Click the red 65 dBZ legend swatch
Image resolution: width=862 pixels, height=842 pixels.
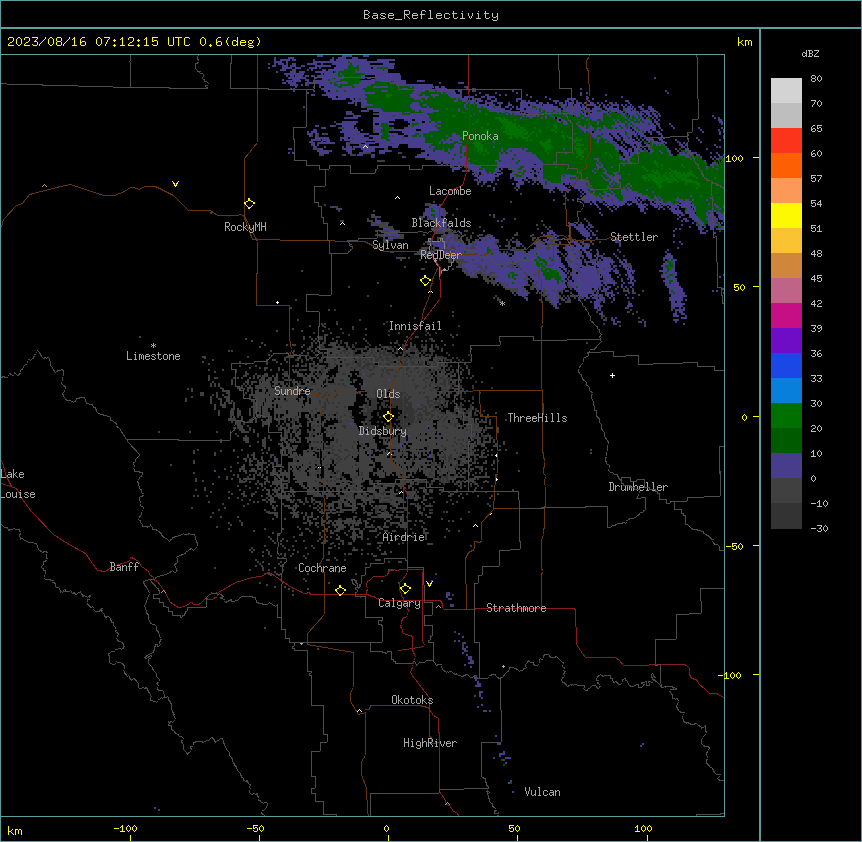786,141
